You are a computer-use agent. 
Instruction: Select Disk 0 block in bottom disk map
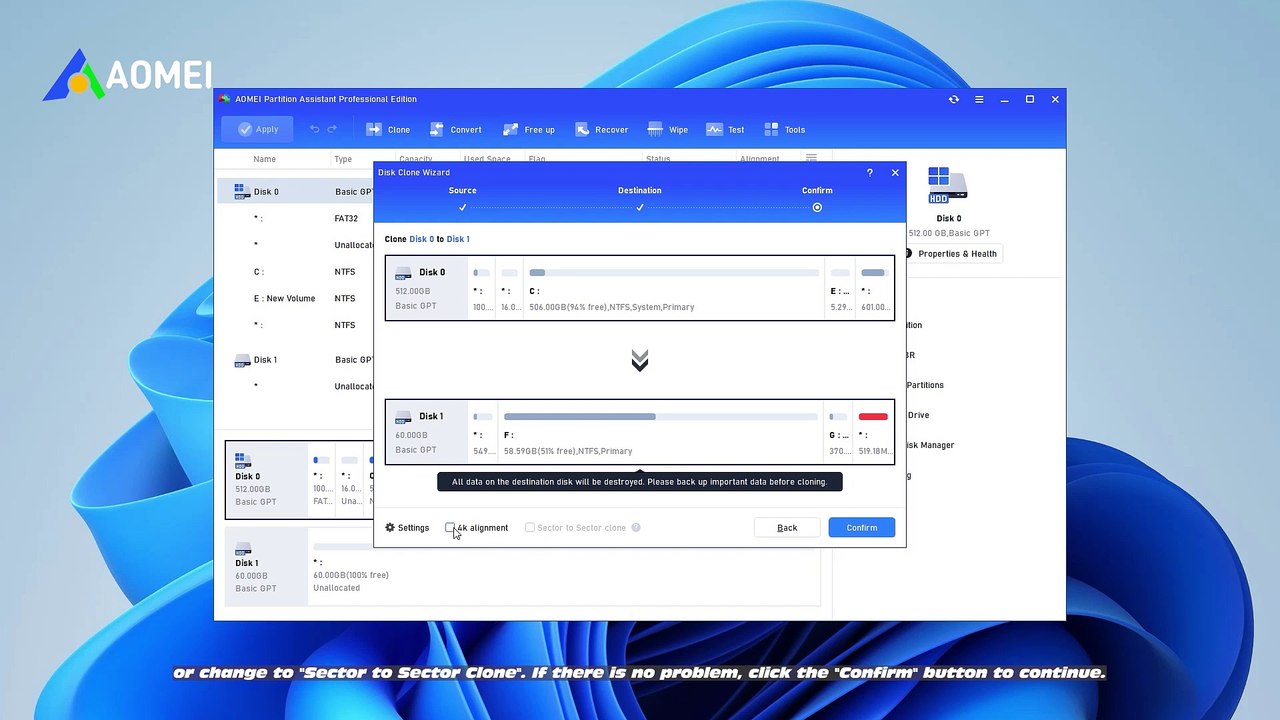pyautogui.click(x=265, y=479)
